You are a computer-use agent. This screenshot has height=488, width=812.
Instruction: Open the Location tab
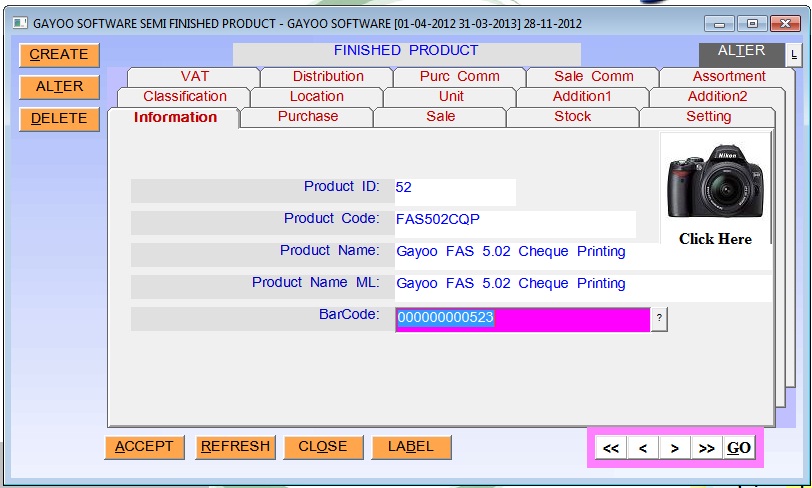[x=316, y=97]
